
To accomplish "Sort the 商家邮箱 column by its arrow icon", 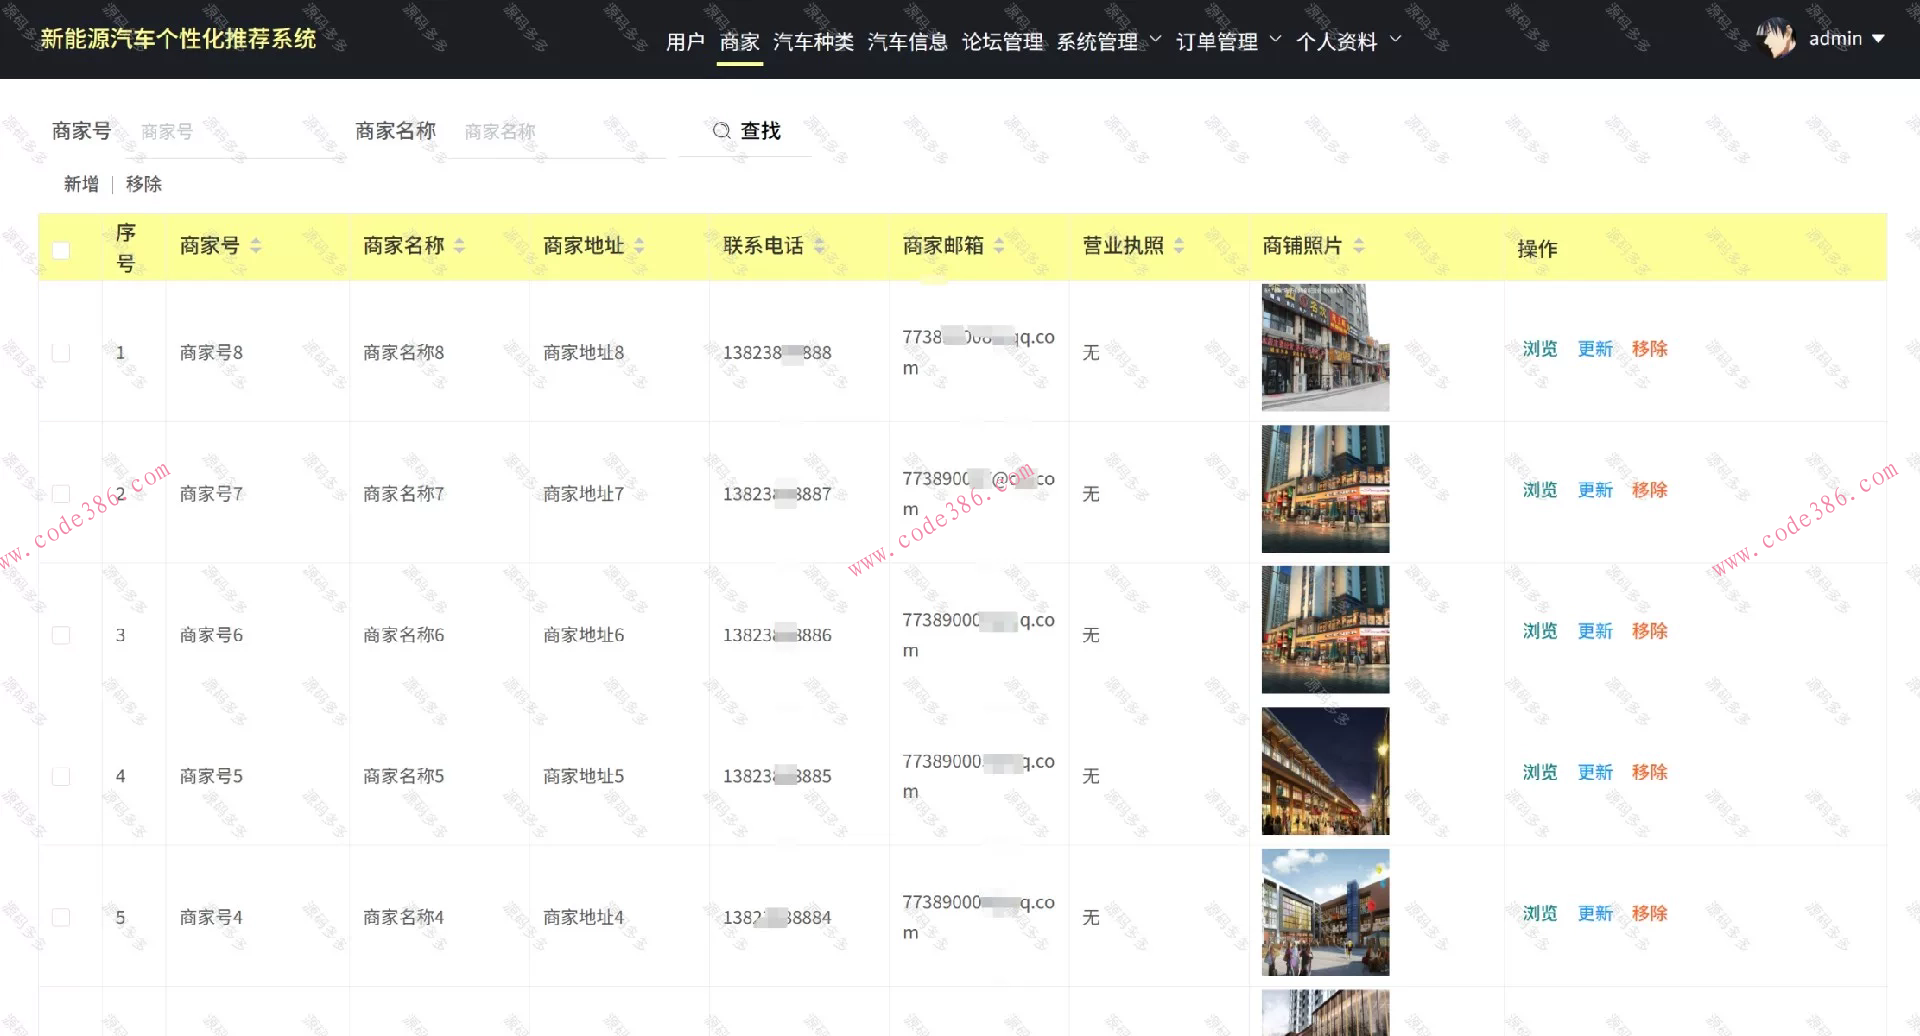I will pyautogui.click(x=997, y=246).
